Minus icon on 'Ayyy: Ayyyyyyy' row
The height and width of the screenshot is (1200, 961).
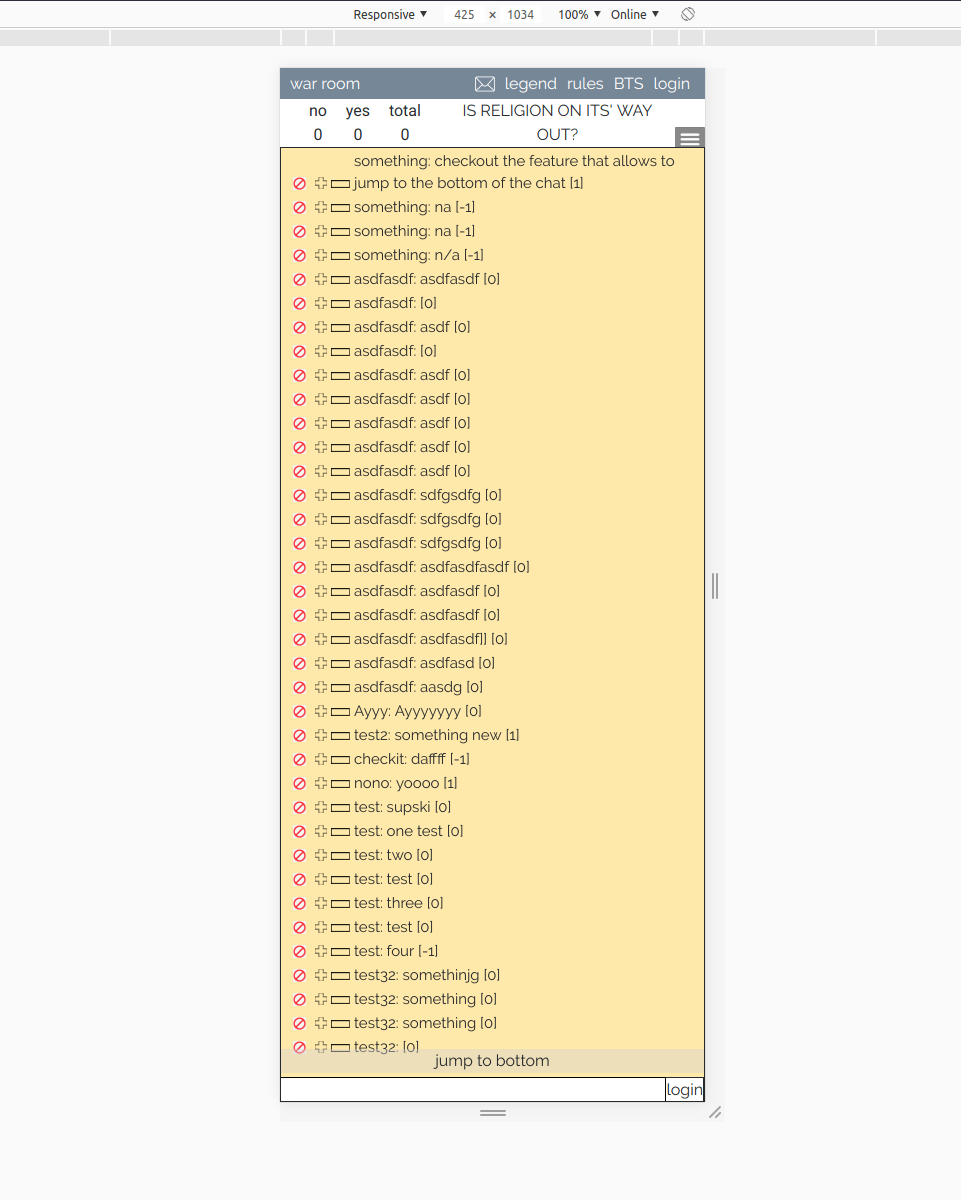coord(340,712)
